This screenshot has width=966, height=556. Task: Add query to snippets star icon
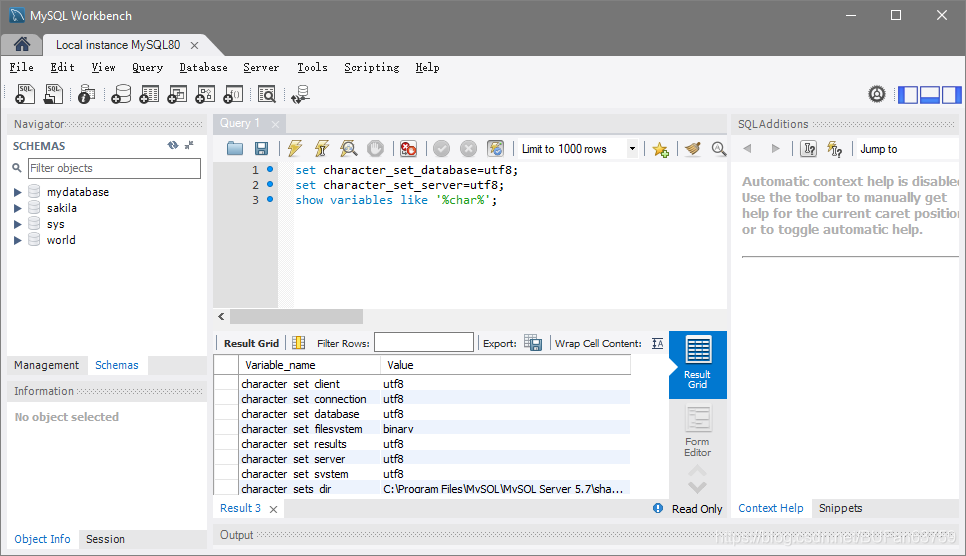pyautogui.click(x=660, y=149)
